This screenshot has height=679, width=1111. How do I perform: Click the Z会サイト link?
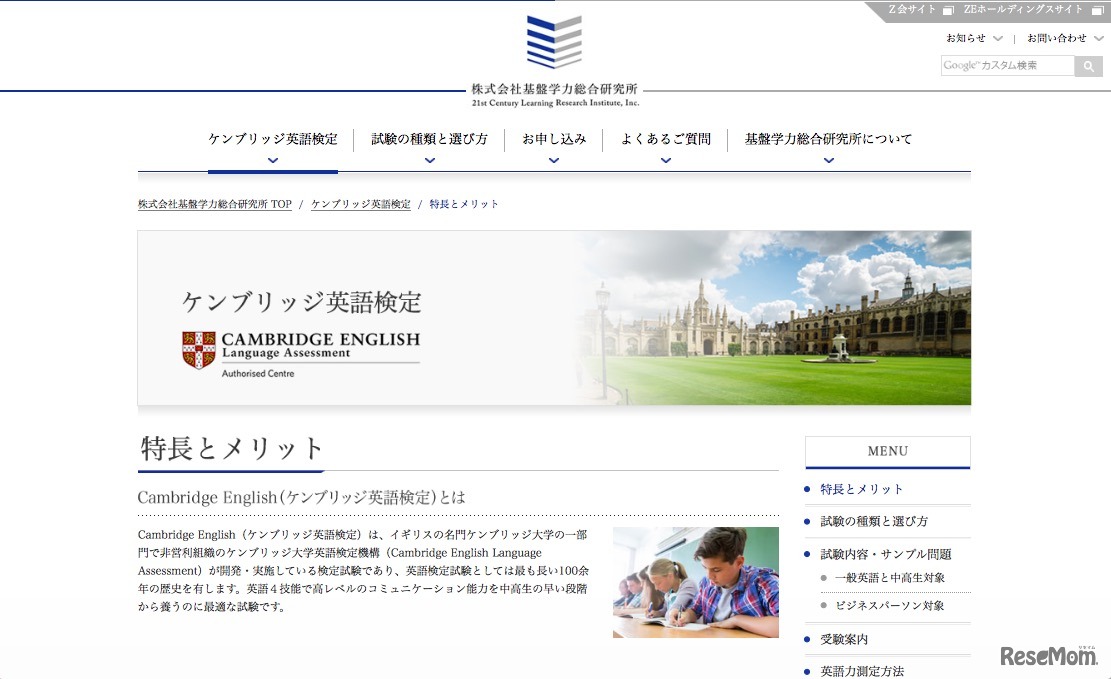tap(912, 10)
